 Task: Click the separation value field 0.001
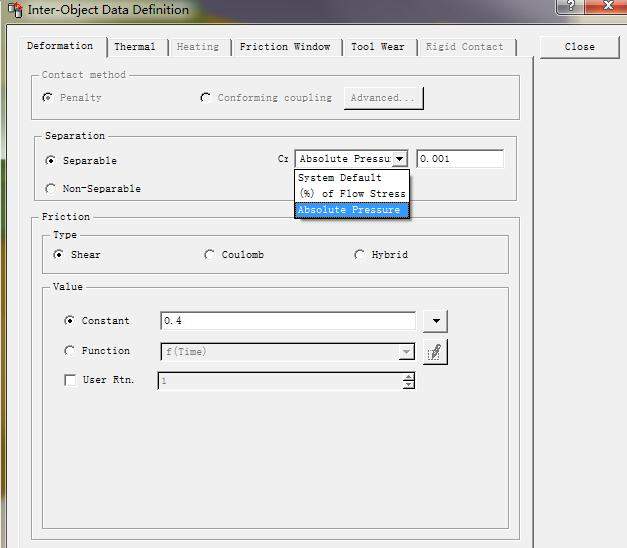(x=460, y=159)
